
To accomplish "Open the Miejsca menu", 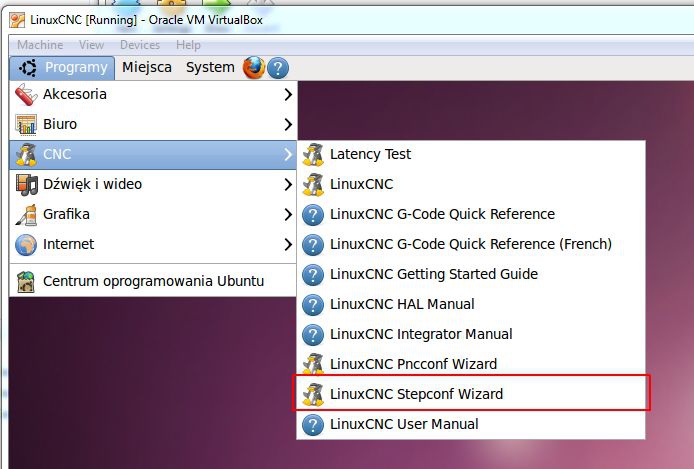I will click(x=147, y=67).
